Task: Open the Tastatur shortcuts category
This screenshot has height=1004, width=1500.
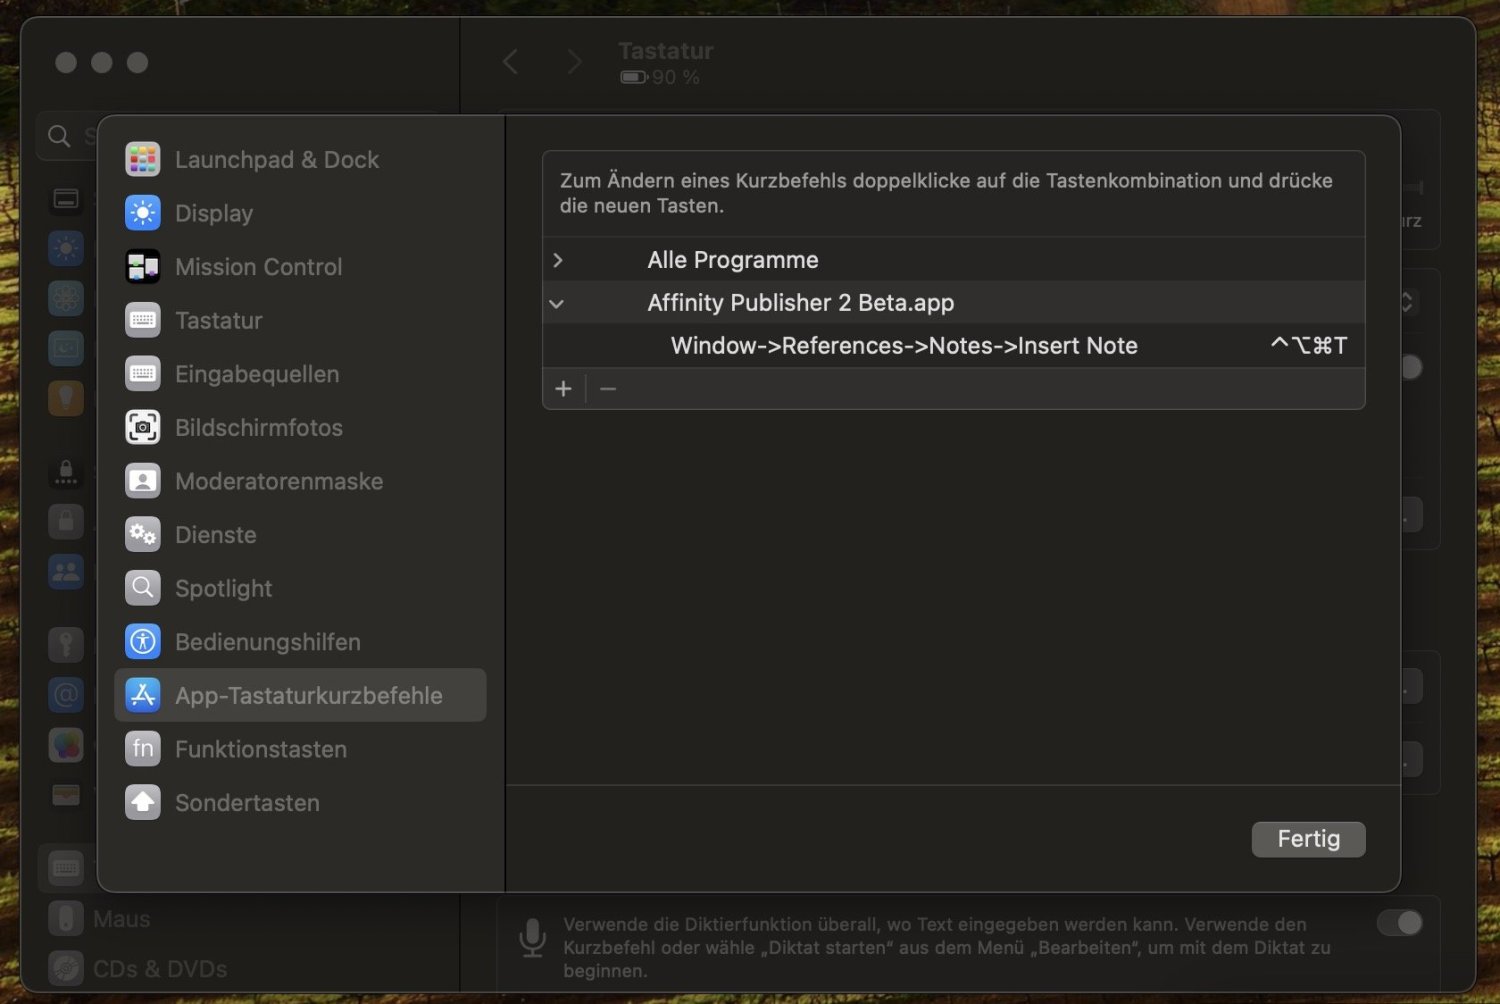Action: pyautogui.click(x=219, y=320)
